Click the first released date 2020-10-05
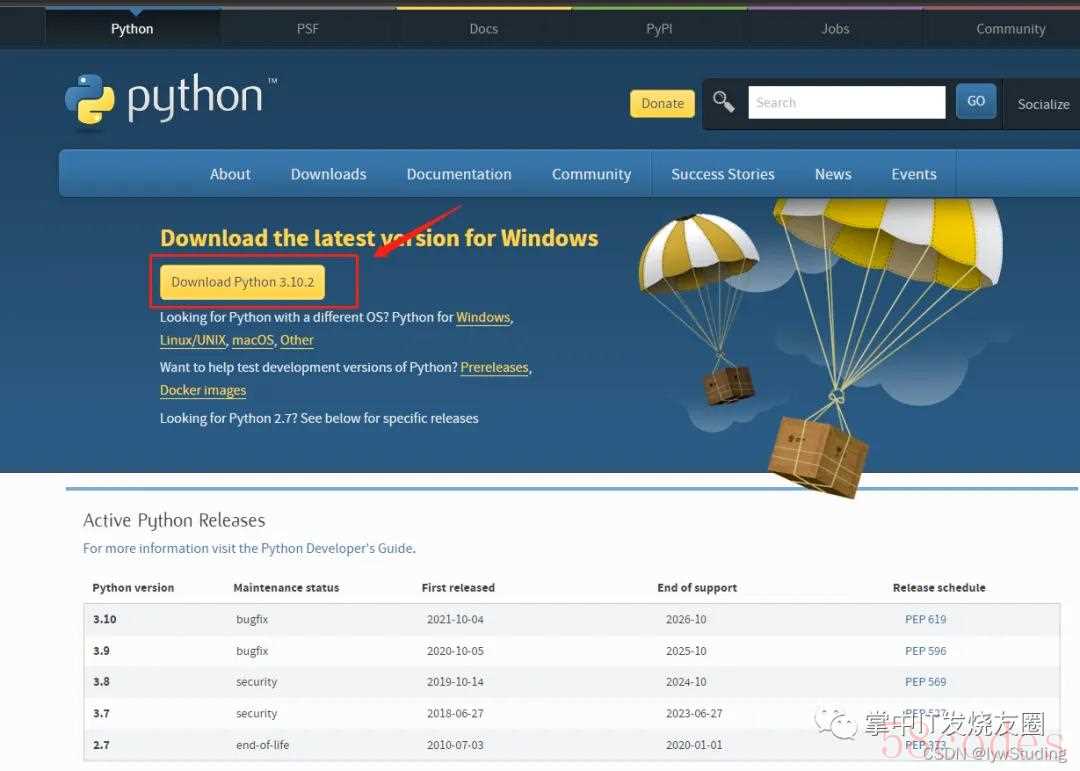 455,651
